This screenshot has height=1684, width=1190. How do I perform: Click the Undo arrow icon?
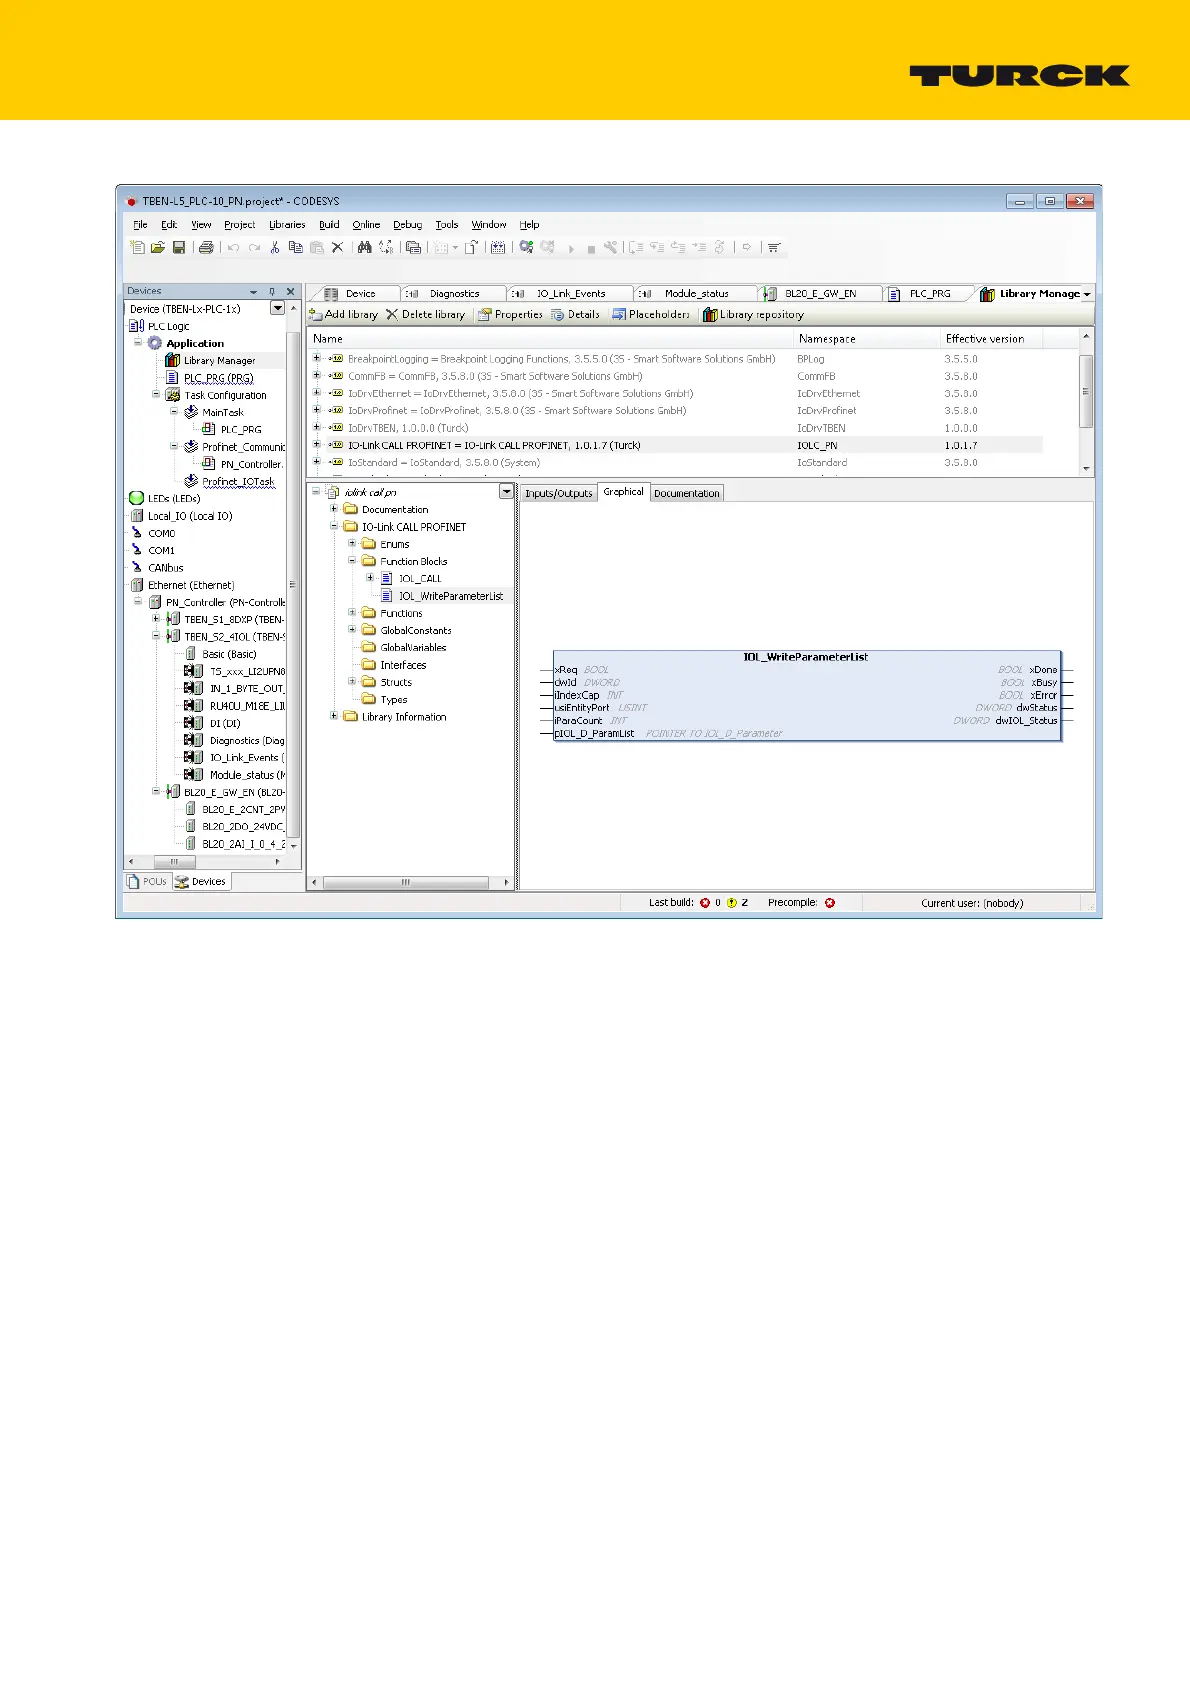point(232,247)
